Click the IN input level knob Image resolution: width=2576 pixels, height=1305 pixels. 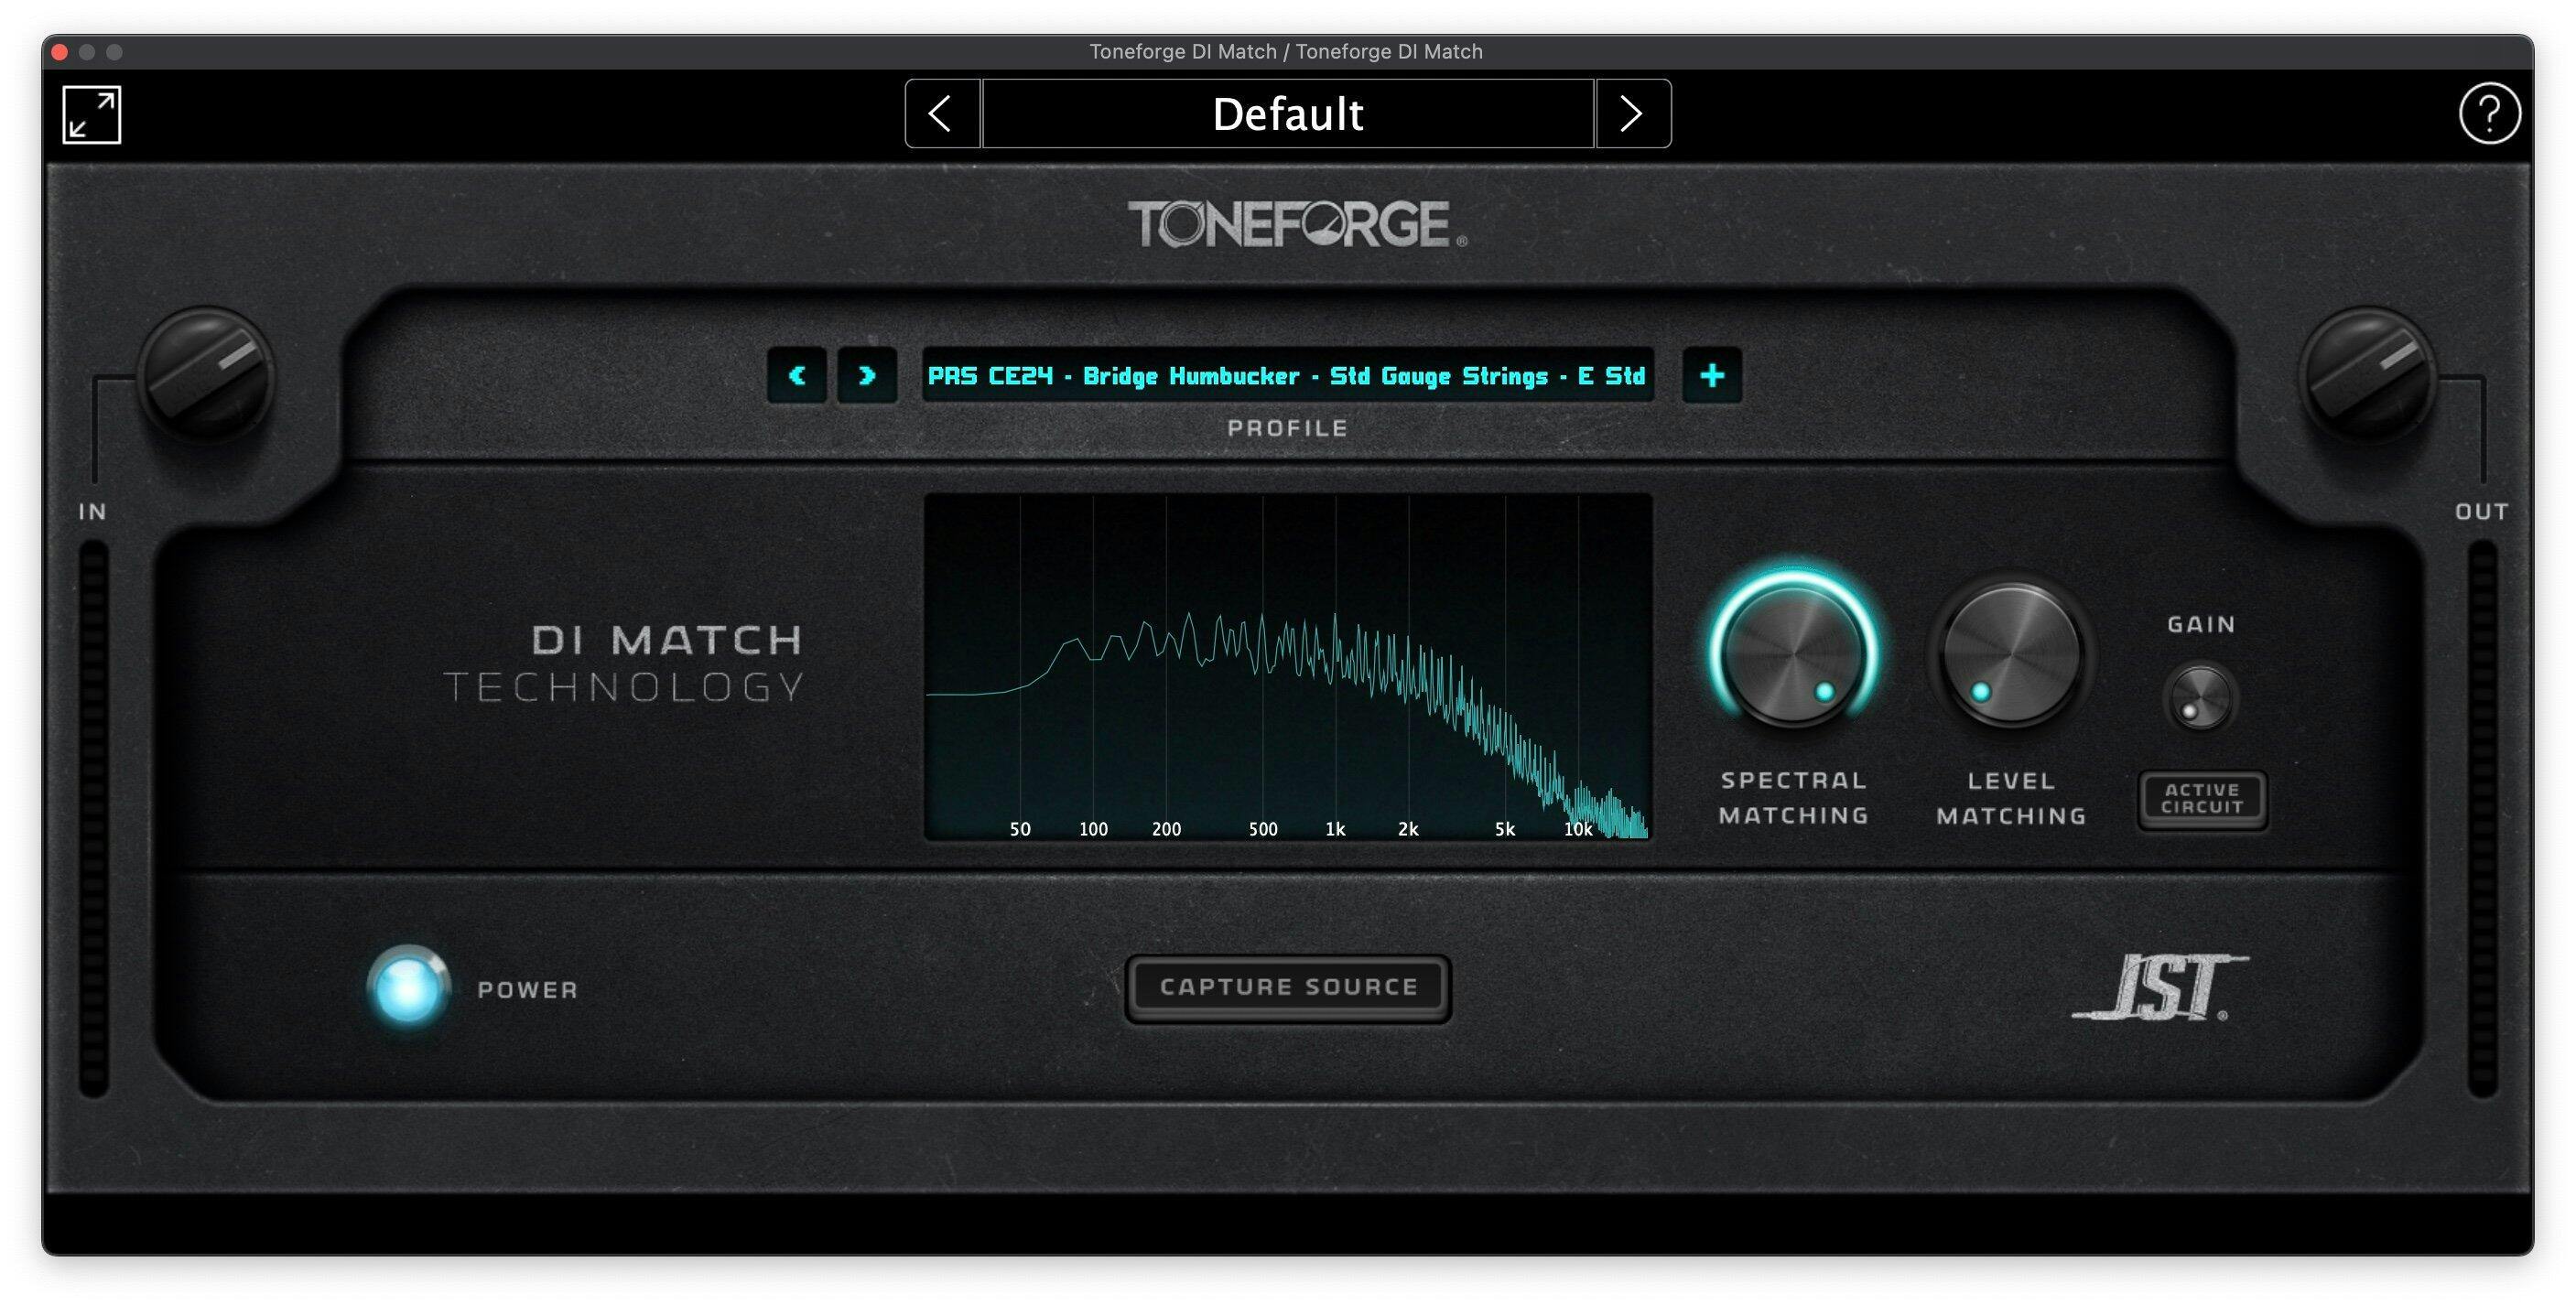(x=207, y=374)
